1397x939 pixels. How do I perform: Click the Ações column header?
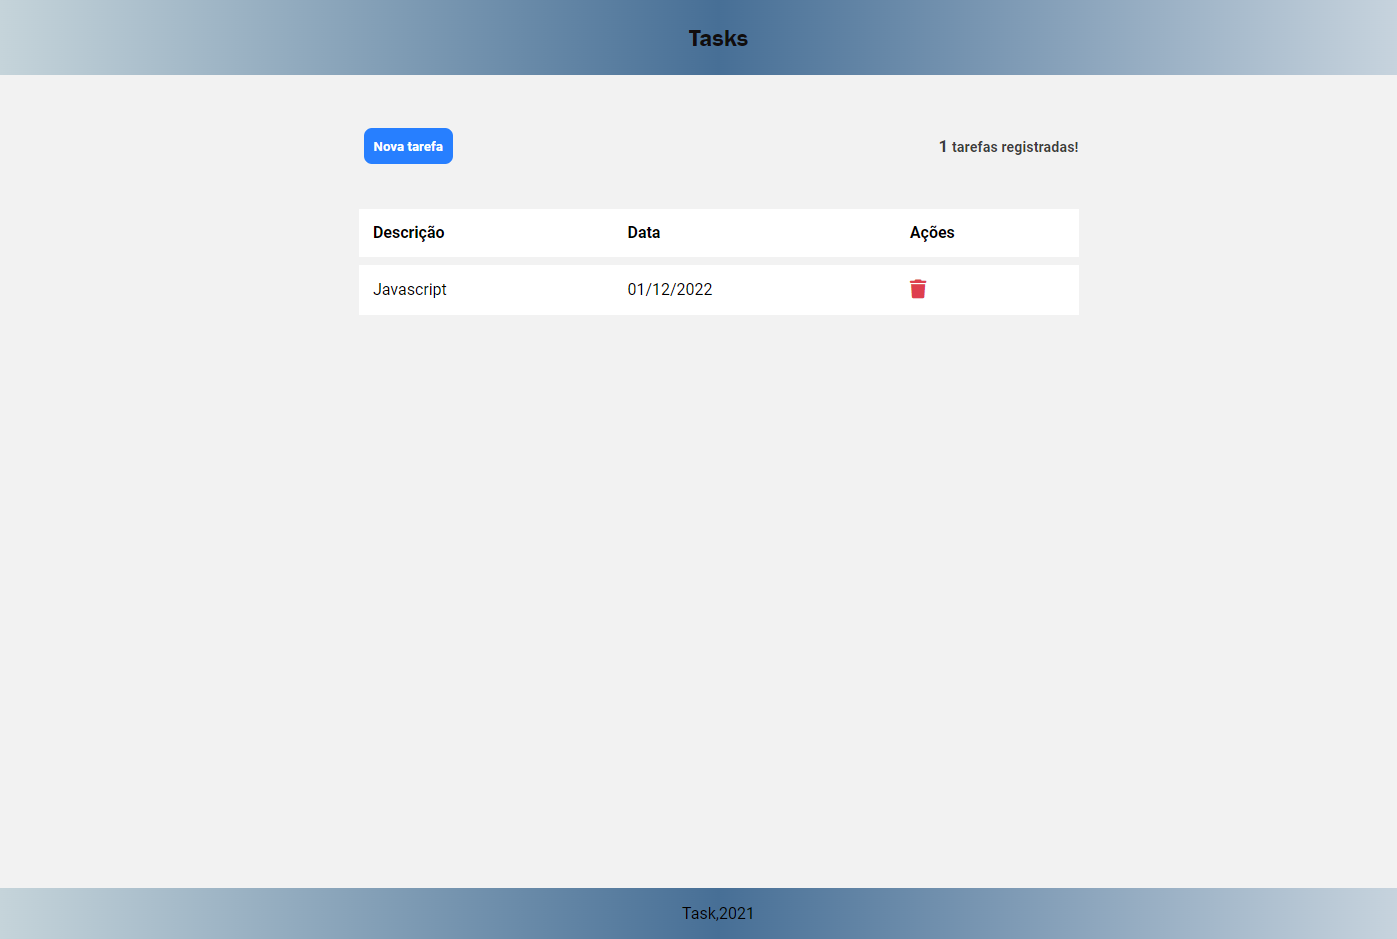pos(931,232)
